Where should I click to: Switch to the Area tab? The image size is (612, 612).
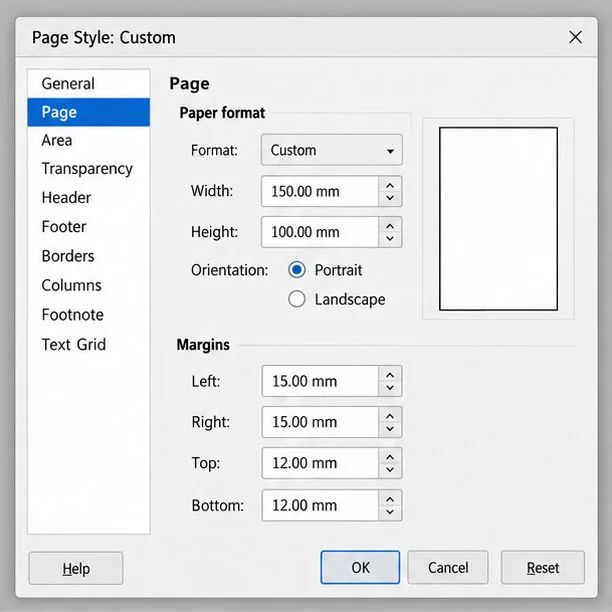pos(89,140)
